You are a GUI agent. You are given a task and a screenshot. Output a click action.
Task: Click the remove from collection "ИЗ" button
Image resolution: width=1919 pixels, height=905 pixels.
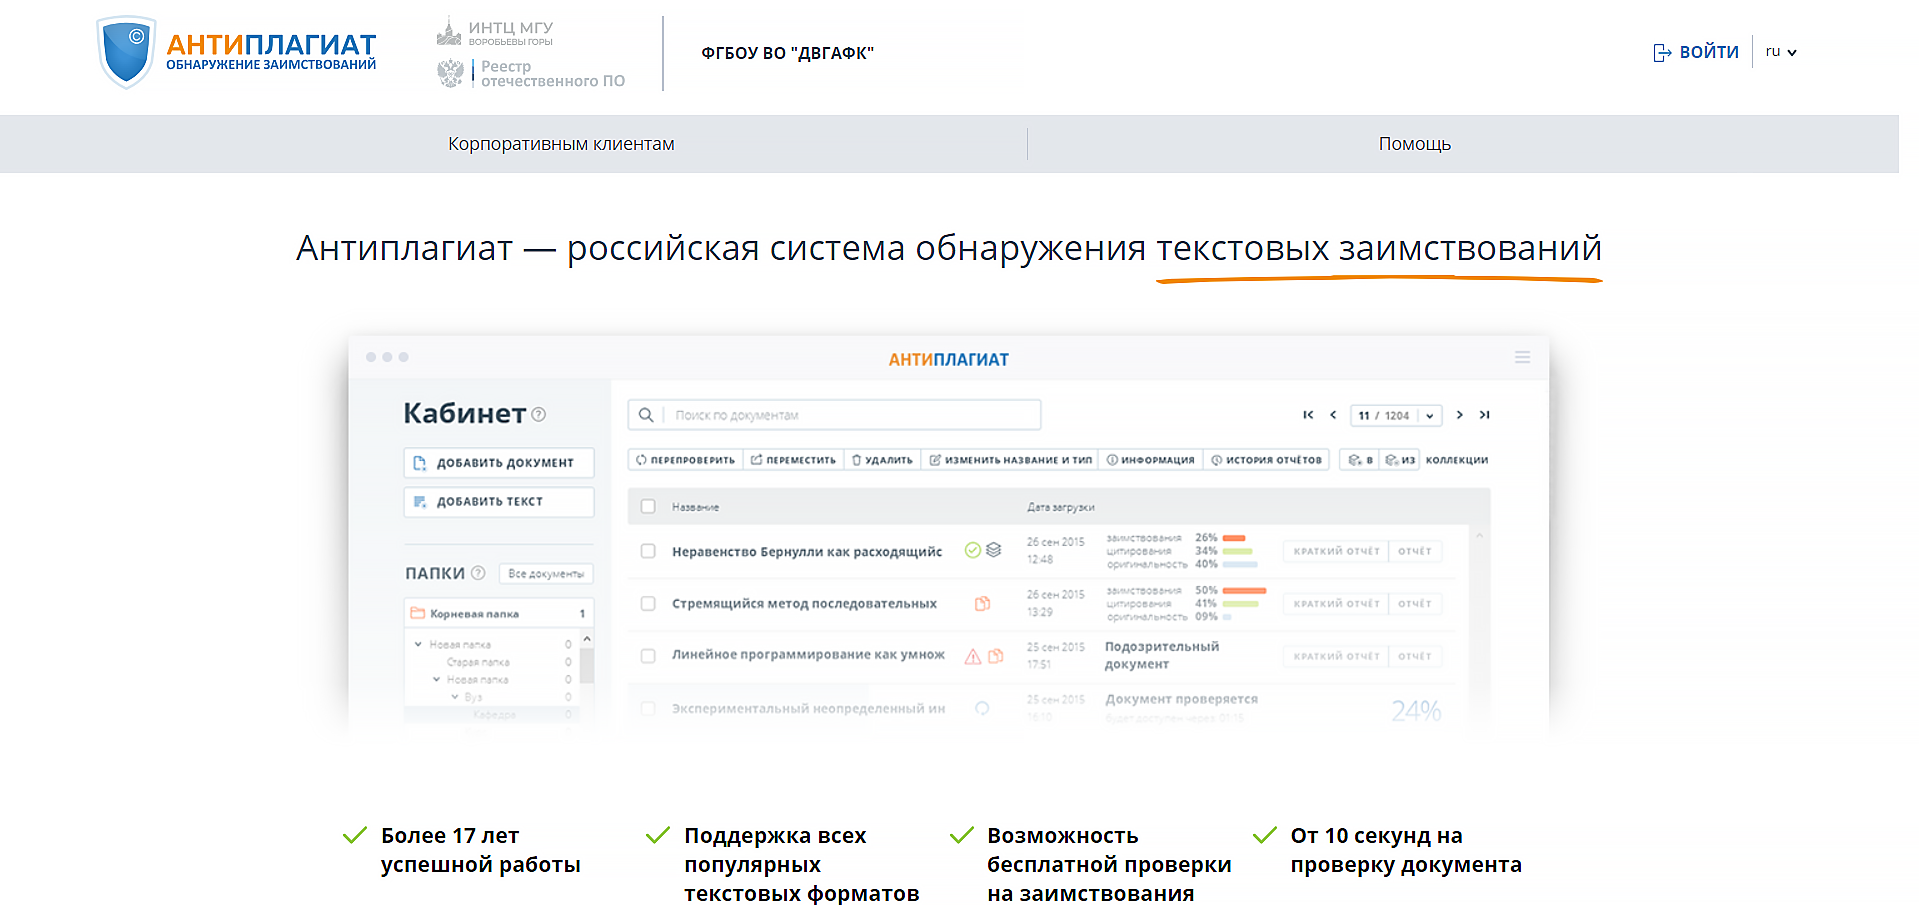1400,460
